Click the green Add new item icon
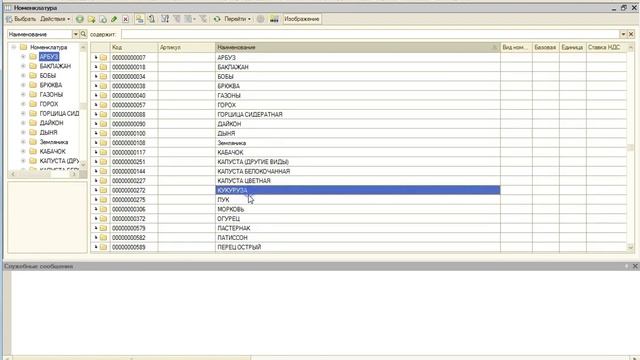 (x=80, y=19)
